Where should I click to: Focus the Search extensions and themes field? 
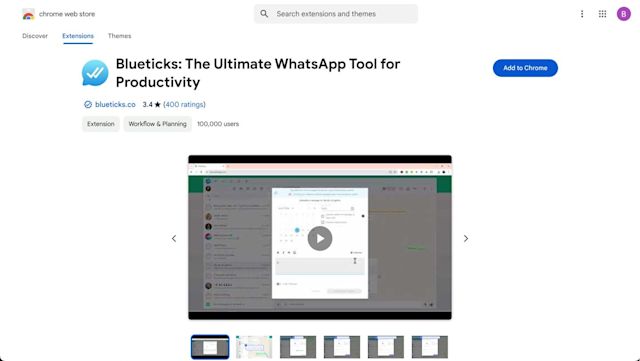point(336,14)
